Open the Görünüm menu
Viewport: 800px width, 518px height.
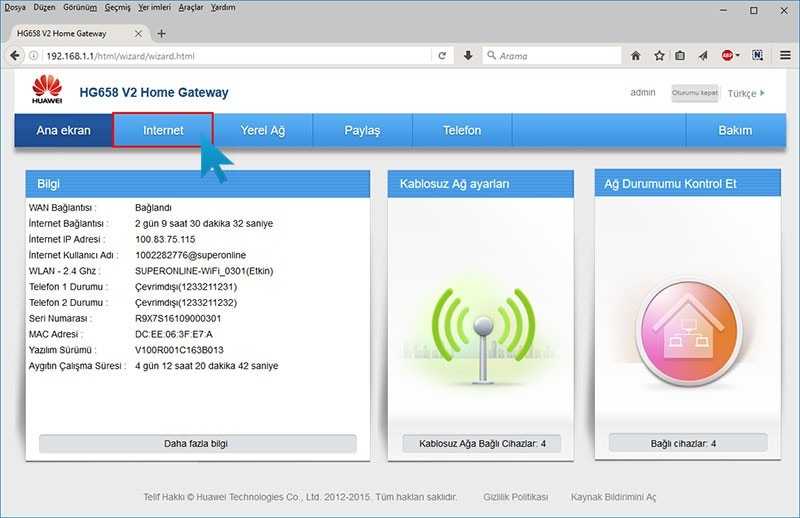pyautogui.click(x=80, y=7)
